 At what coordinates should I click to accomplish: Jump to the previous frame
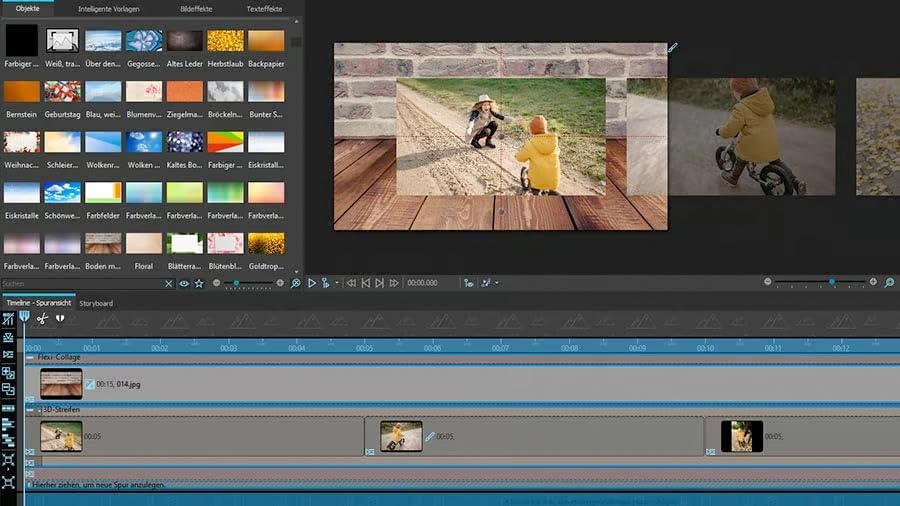click(x=365, y=284)
